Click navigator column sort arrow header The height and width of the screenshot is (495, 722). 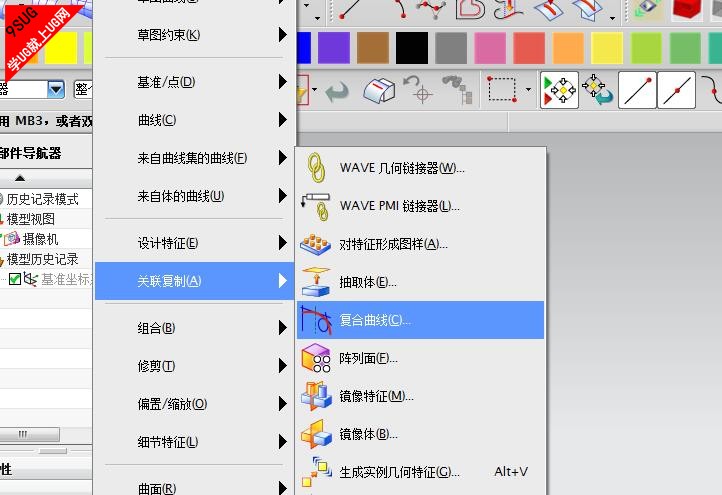(19, 178)
